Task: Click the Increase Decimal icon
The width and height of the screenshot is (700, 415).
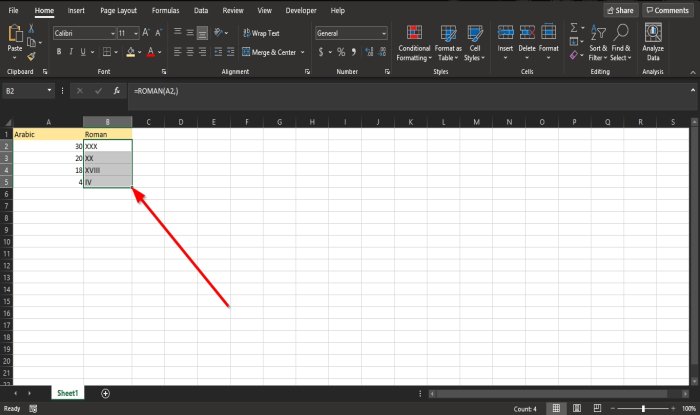Action: pyautogui.click(x=369, y=52)
